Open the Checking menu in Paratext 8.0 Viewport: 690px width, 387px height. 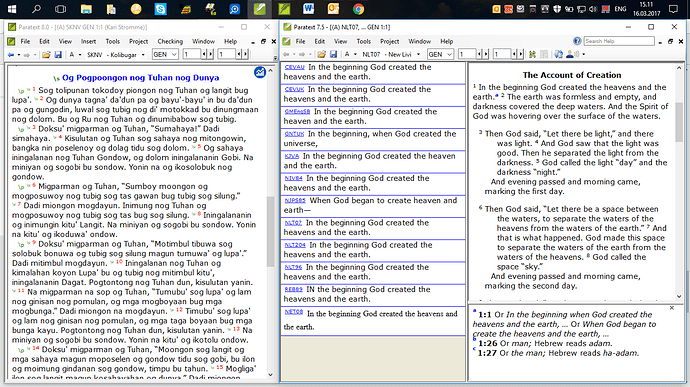tap(170, 41)
